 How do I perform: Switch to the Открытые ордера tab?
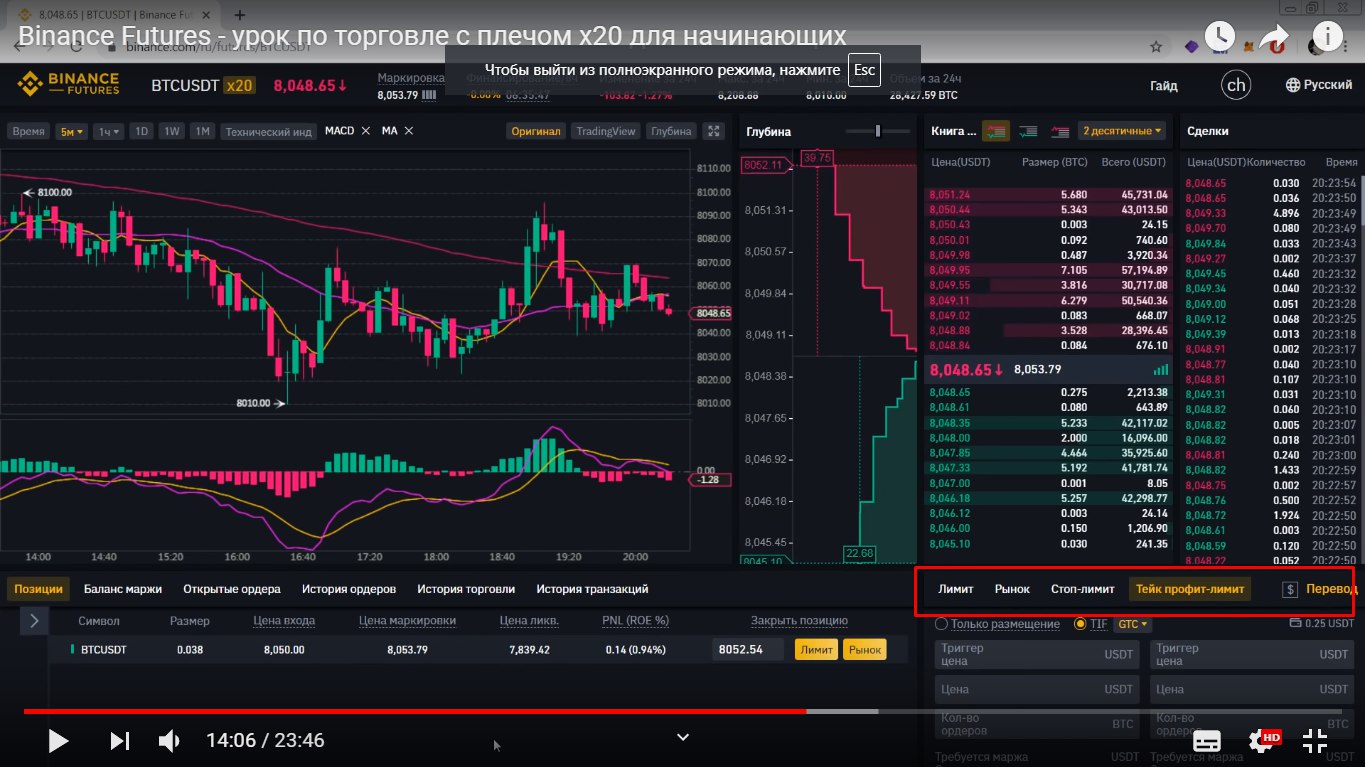pos(232,589)
